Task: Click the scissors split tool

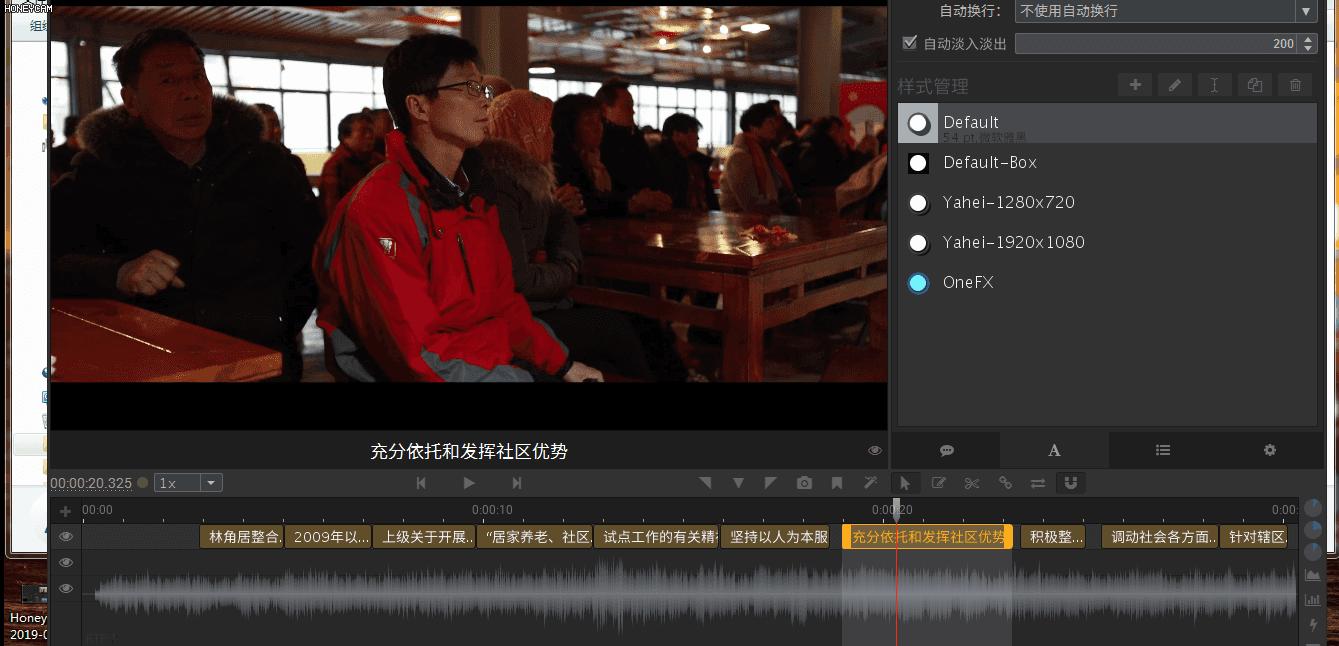Action: 971,483
